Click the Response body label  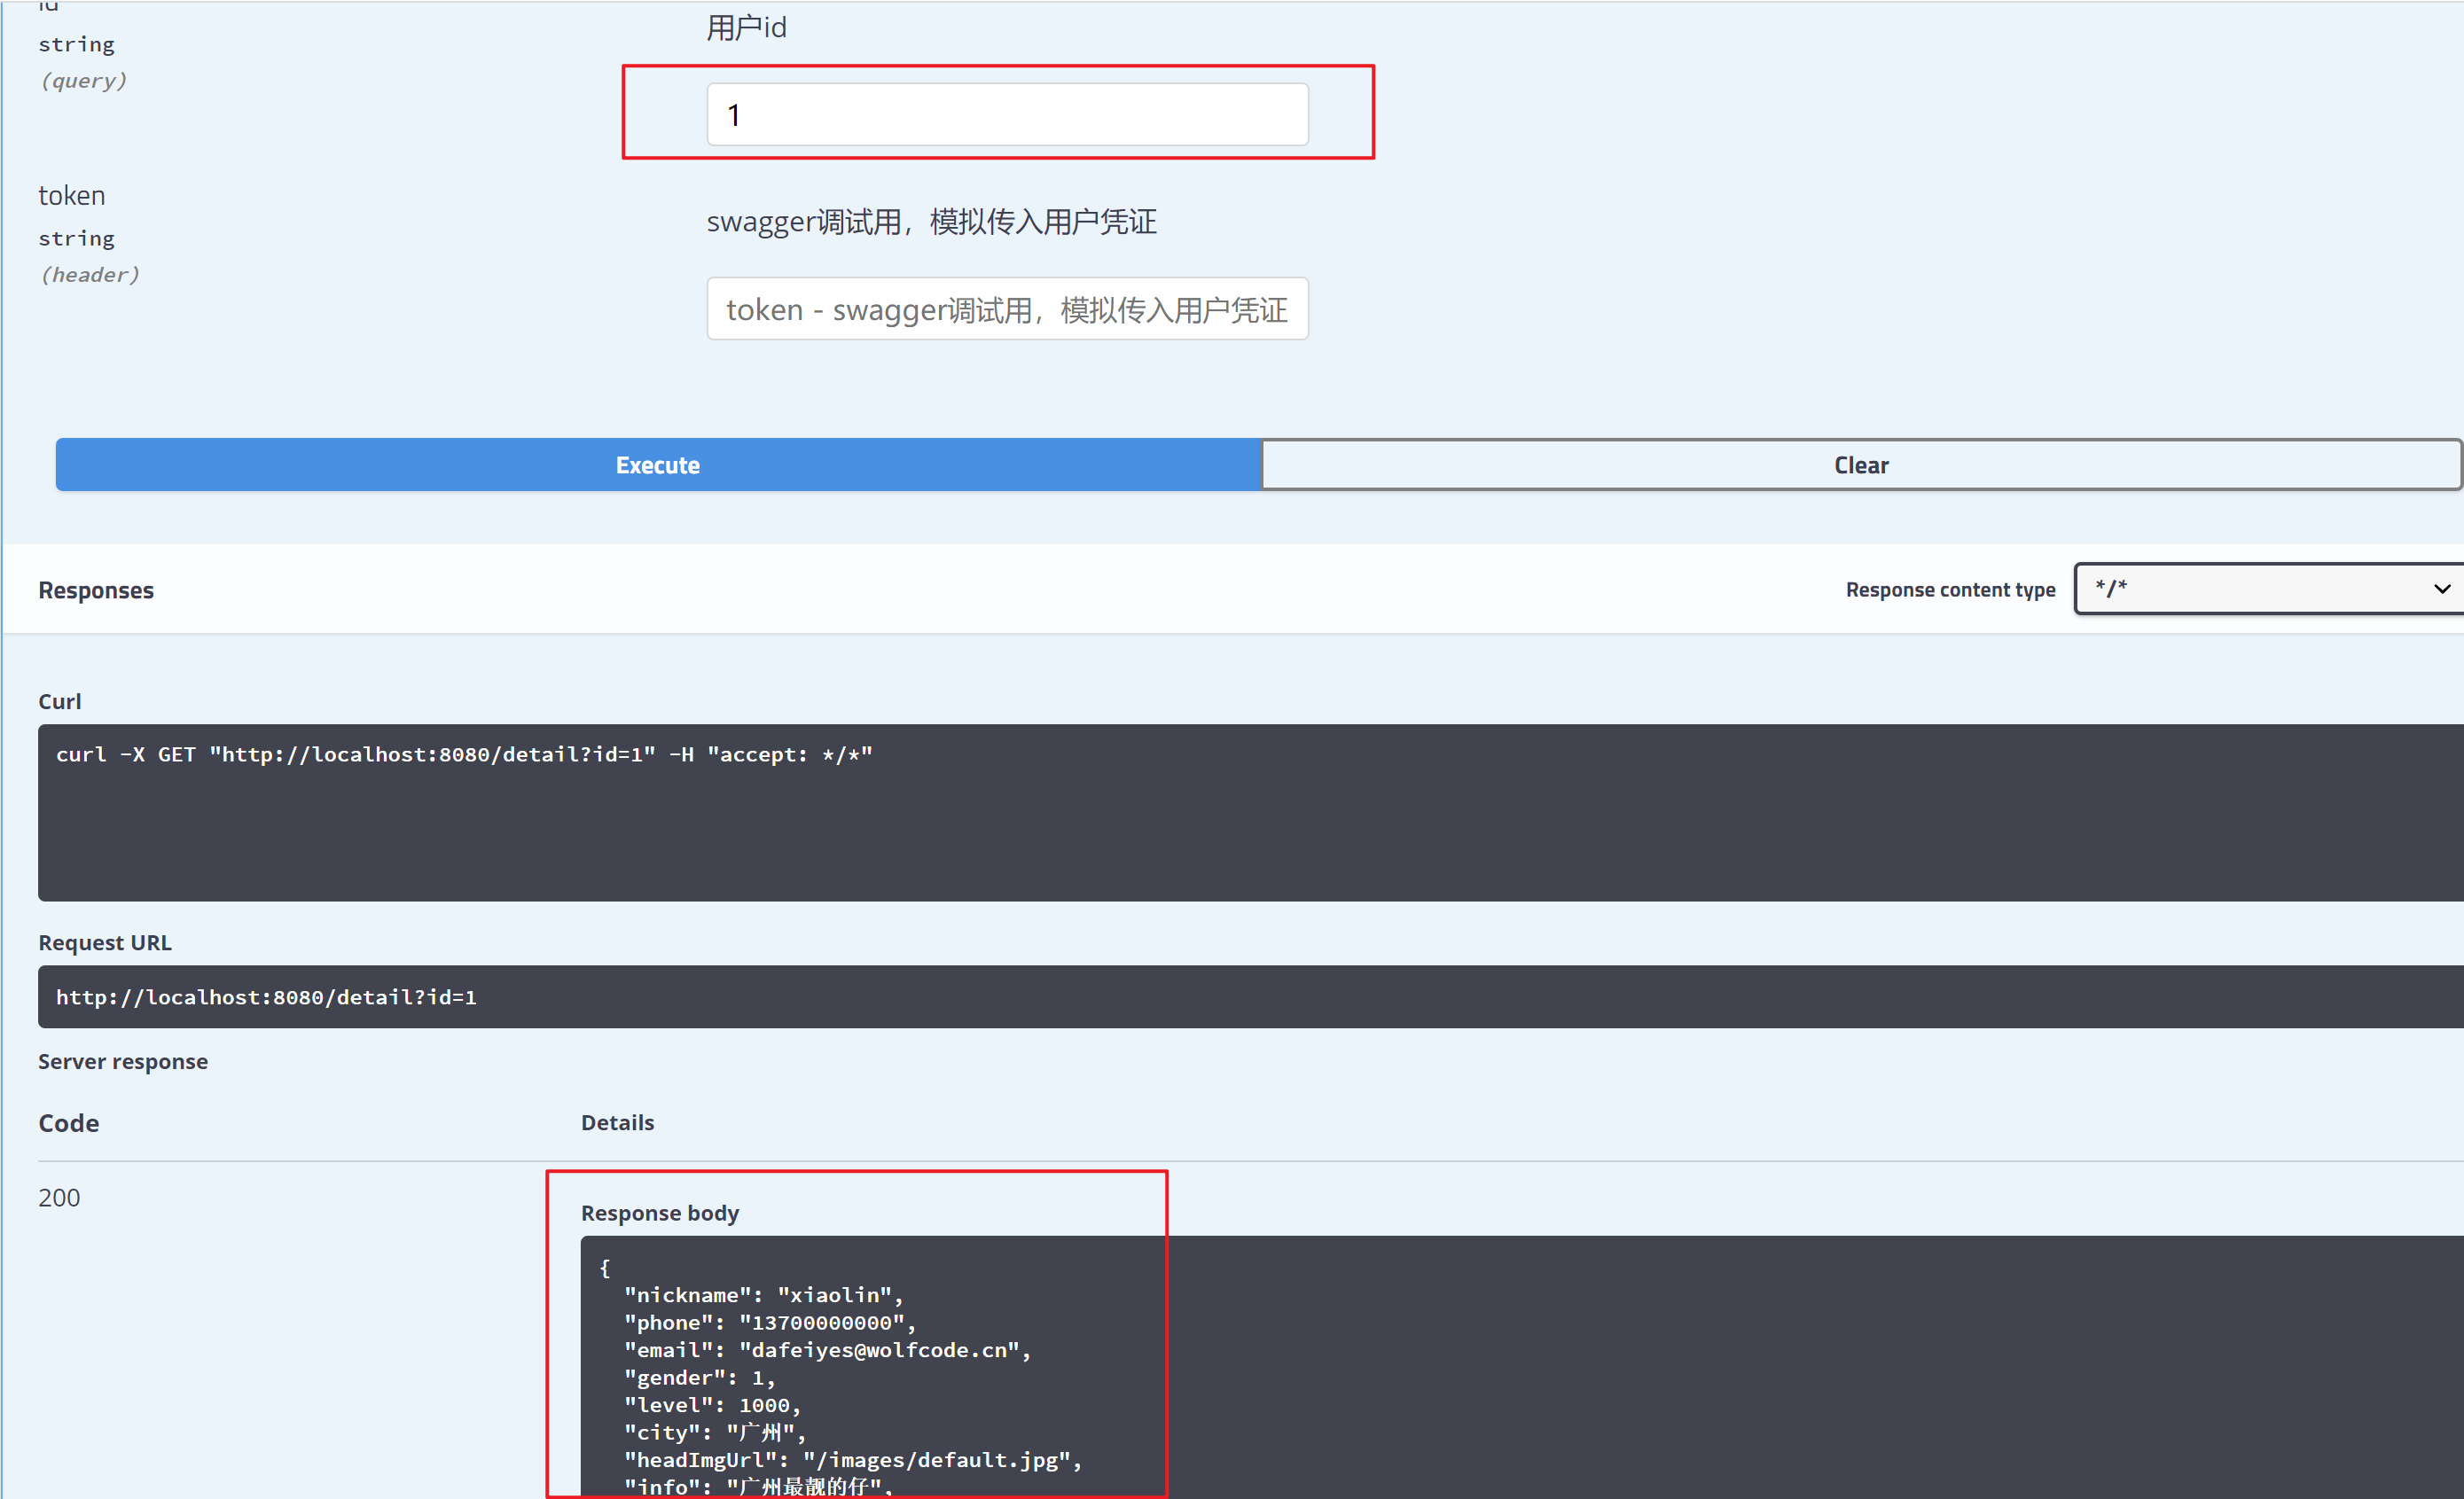pyautogui.click(x=660, y=1213)
